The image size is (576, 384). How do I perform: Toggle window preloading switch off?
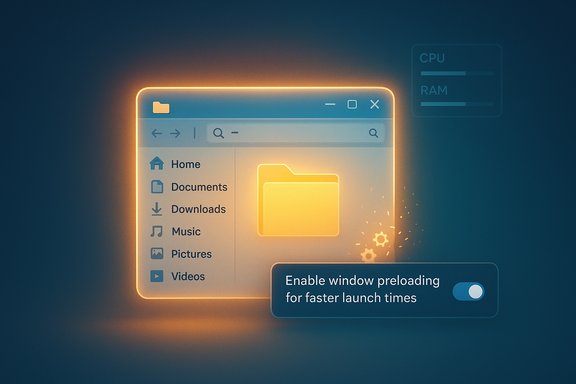468,292
